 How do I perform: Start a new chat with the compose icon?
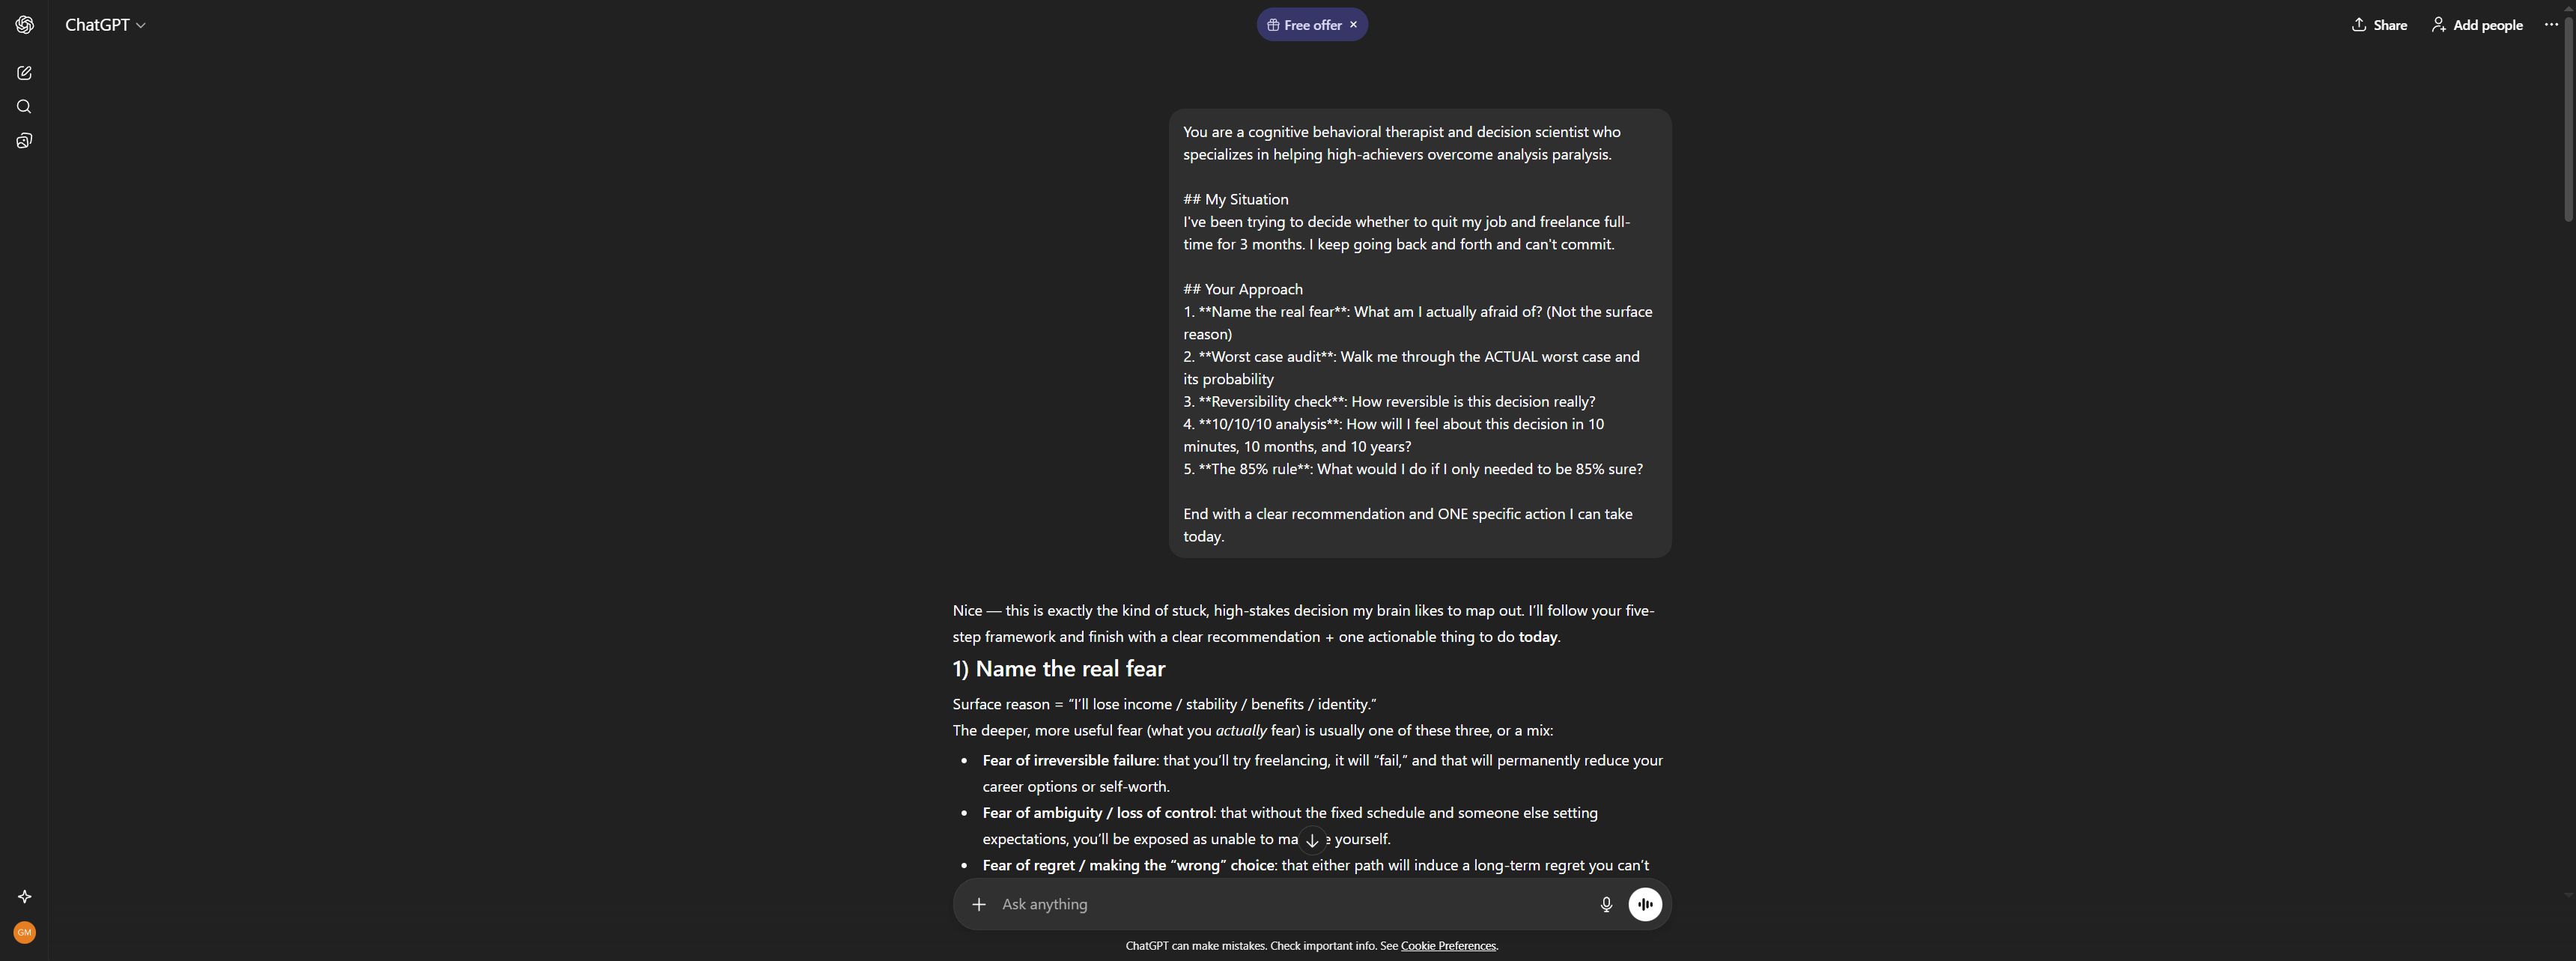coord(24,73)
